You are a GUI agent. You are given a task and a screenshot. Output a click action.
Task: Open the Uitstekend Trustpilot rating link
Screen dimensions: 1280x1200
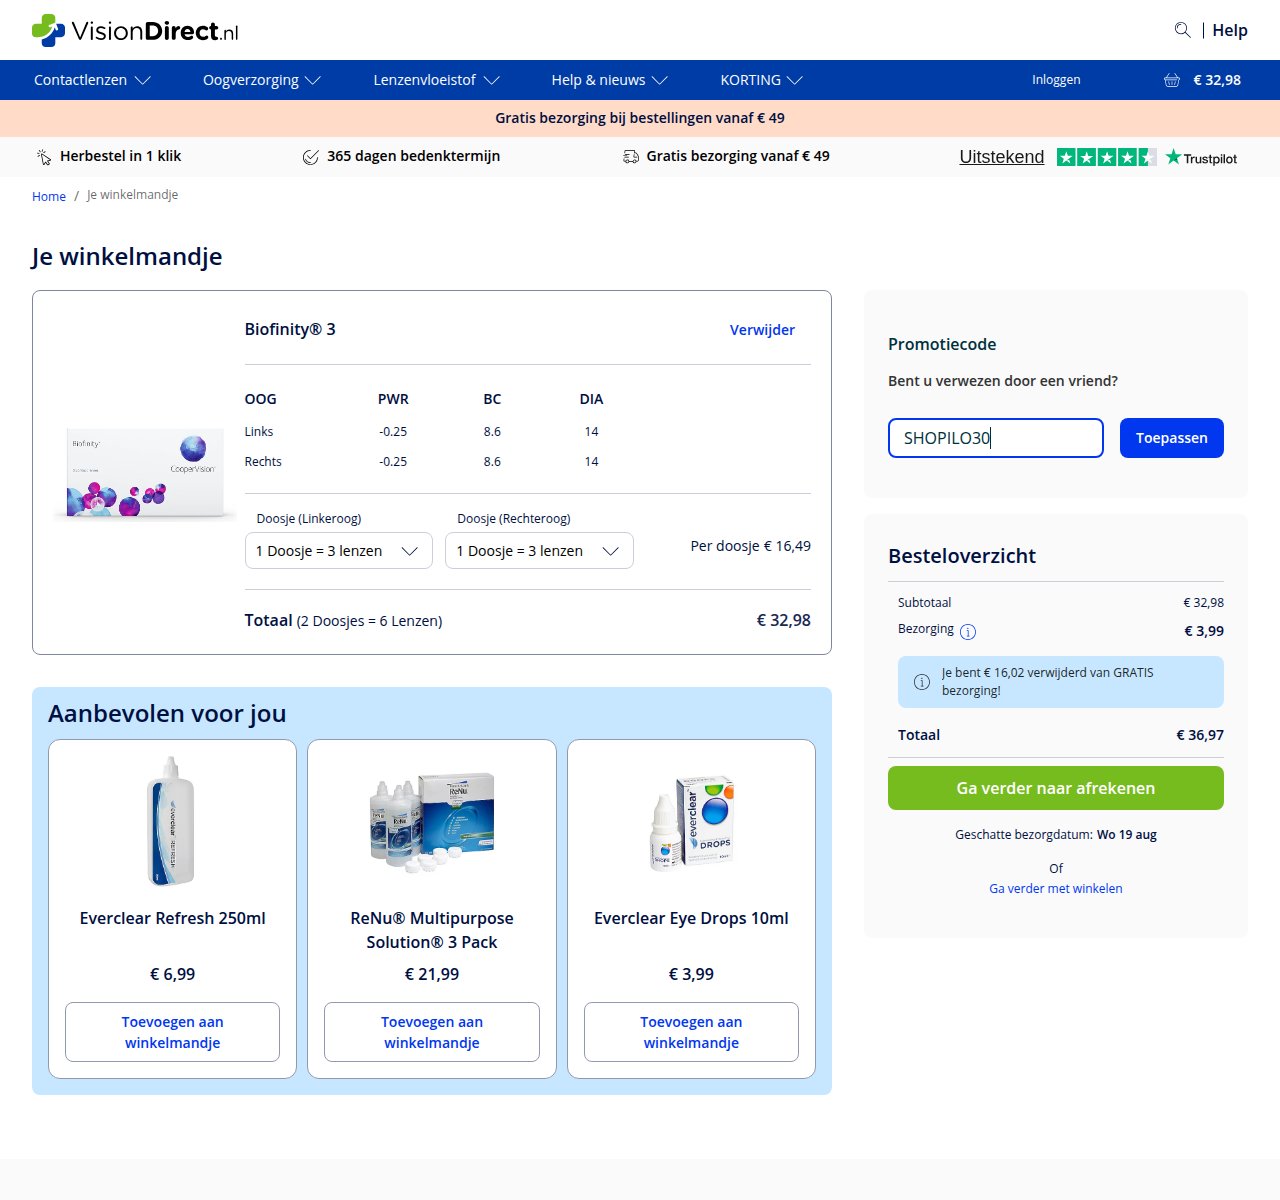[x=1001, y=157]
